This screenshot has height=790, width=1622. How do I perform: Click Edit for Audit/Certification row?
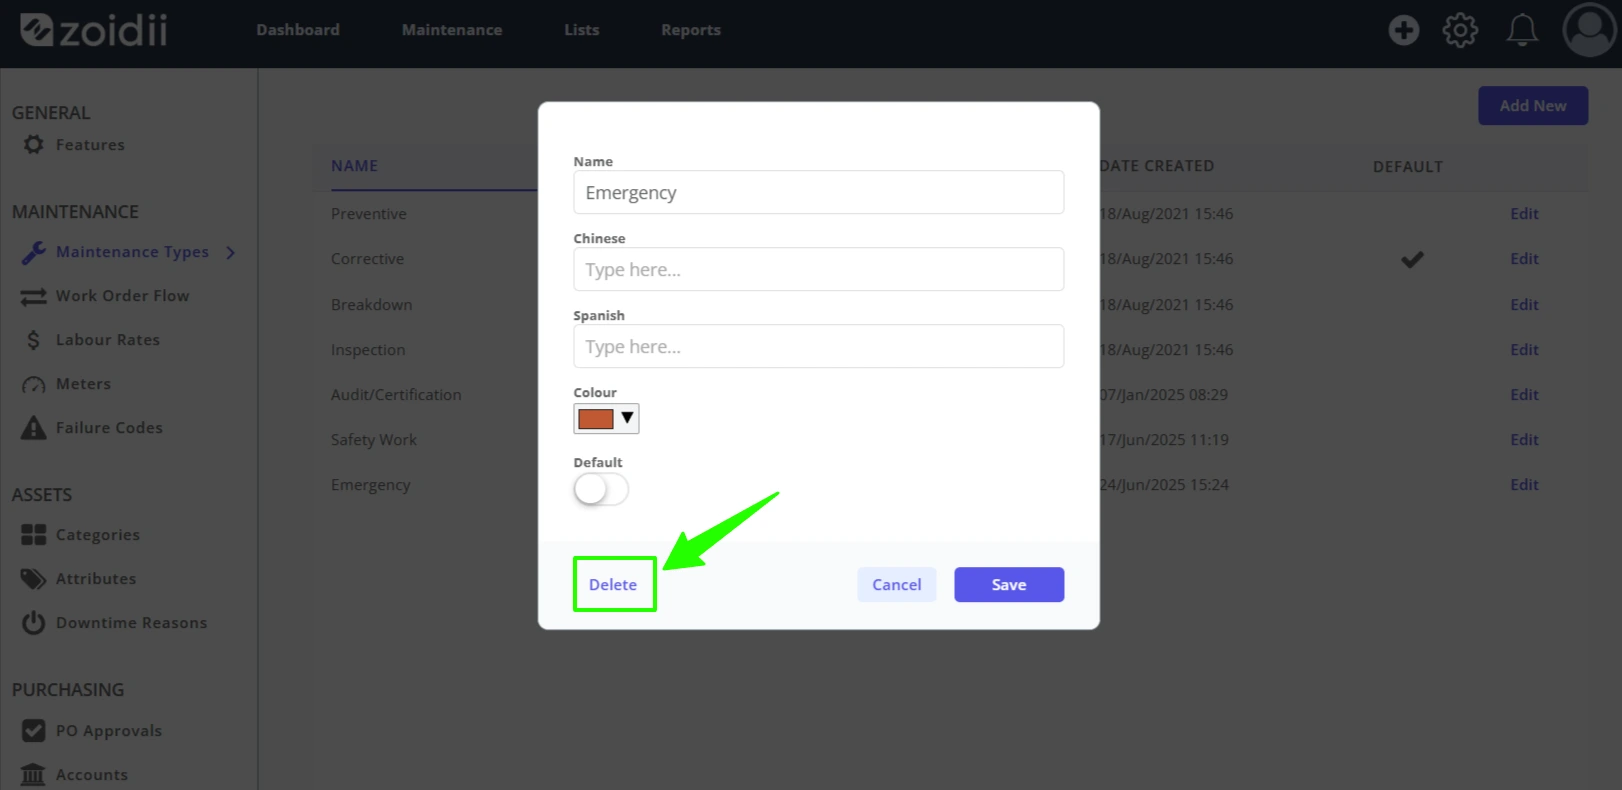pos(1524,395)
